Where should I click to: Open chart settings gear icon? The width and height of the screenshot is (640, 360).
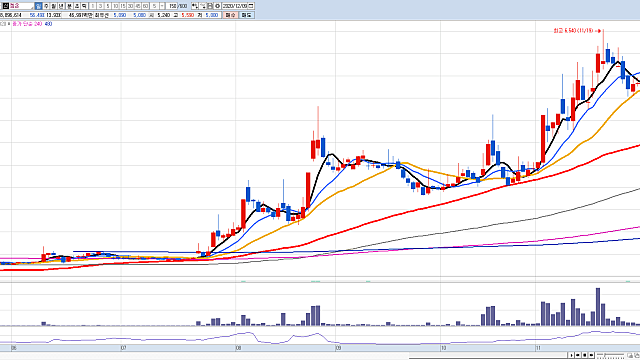click(x=217, y=6)
